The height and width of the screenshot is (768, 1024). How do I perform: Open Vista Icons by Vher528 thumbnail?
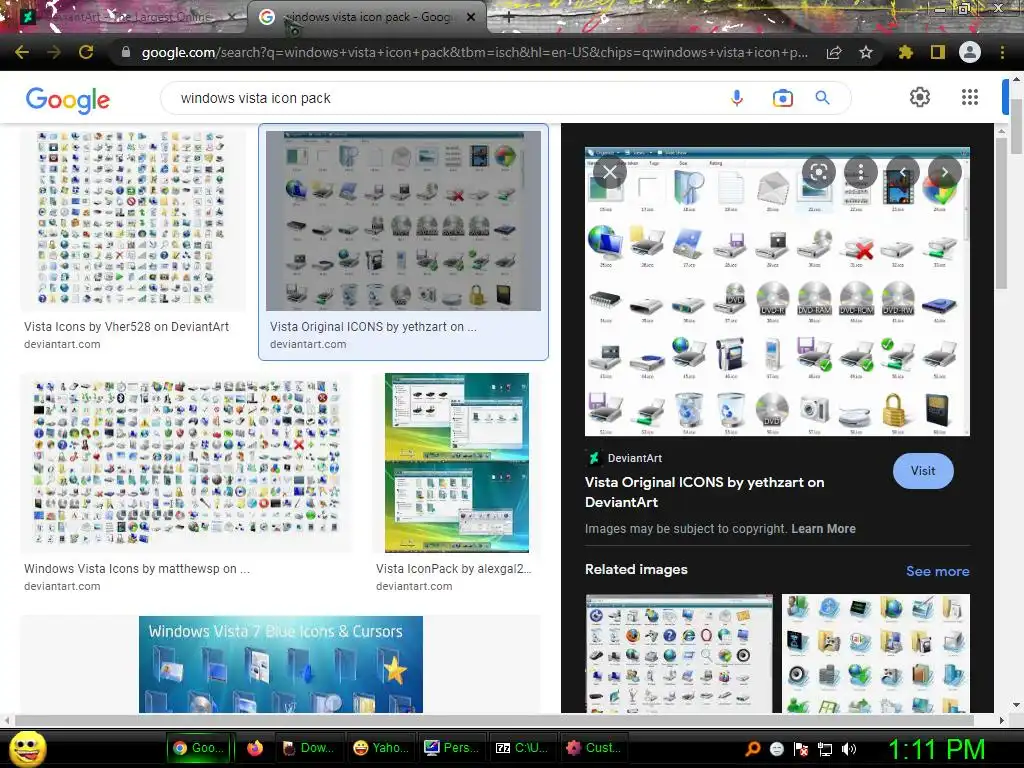tap(133, 221)
